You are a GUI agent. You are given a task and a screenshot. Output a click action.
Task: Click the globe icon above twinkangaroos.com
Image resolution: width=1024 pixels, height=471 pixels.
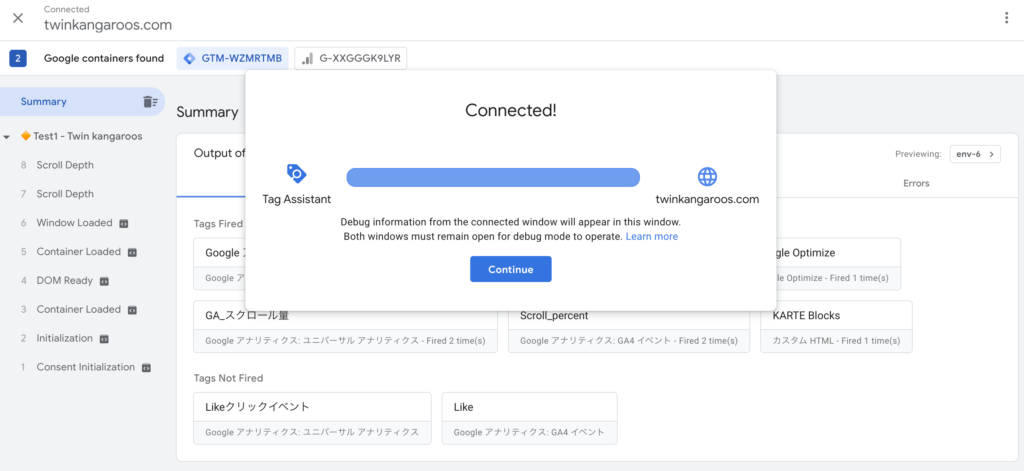pyautogui.click(x=707, y=176)
